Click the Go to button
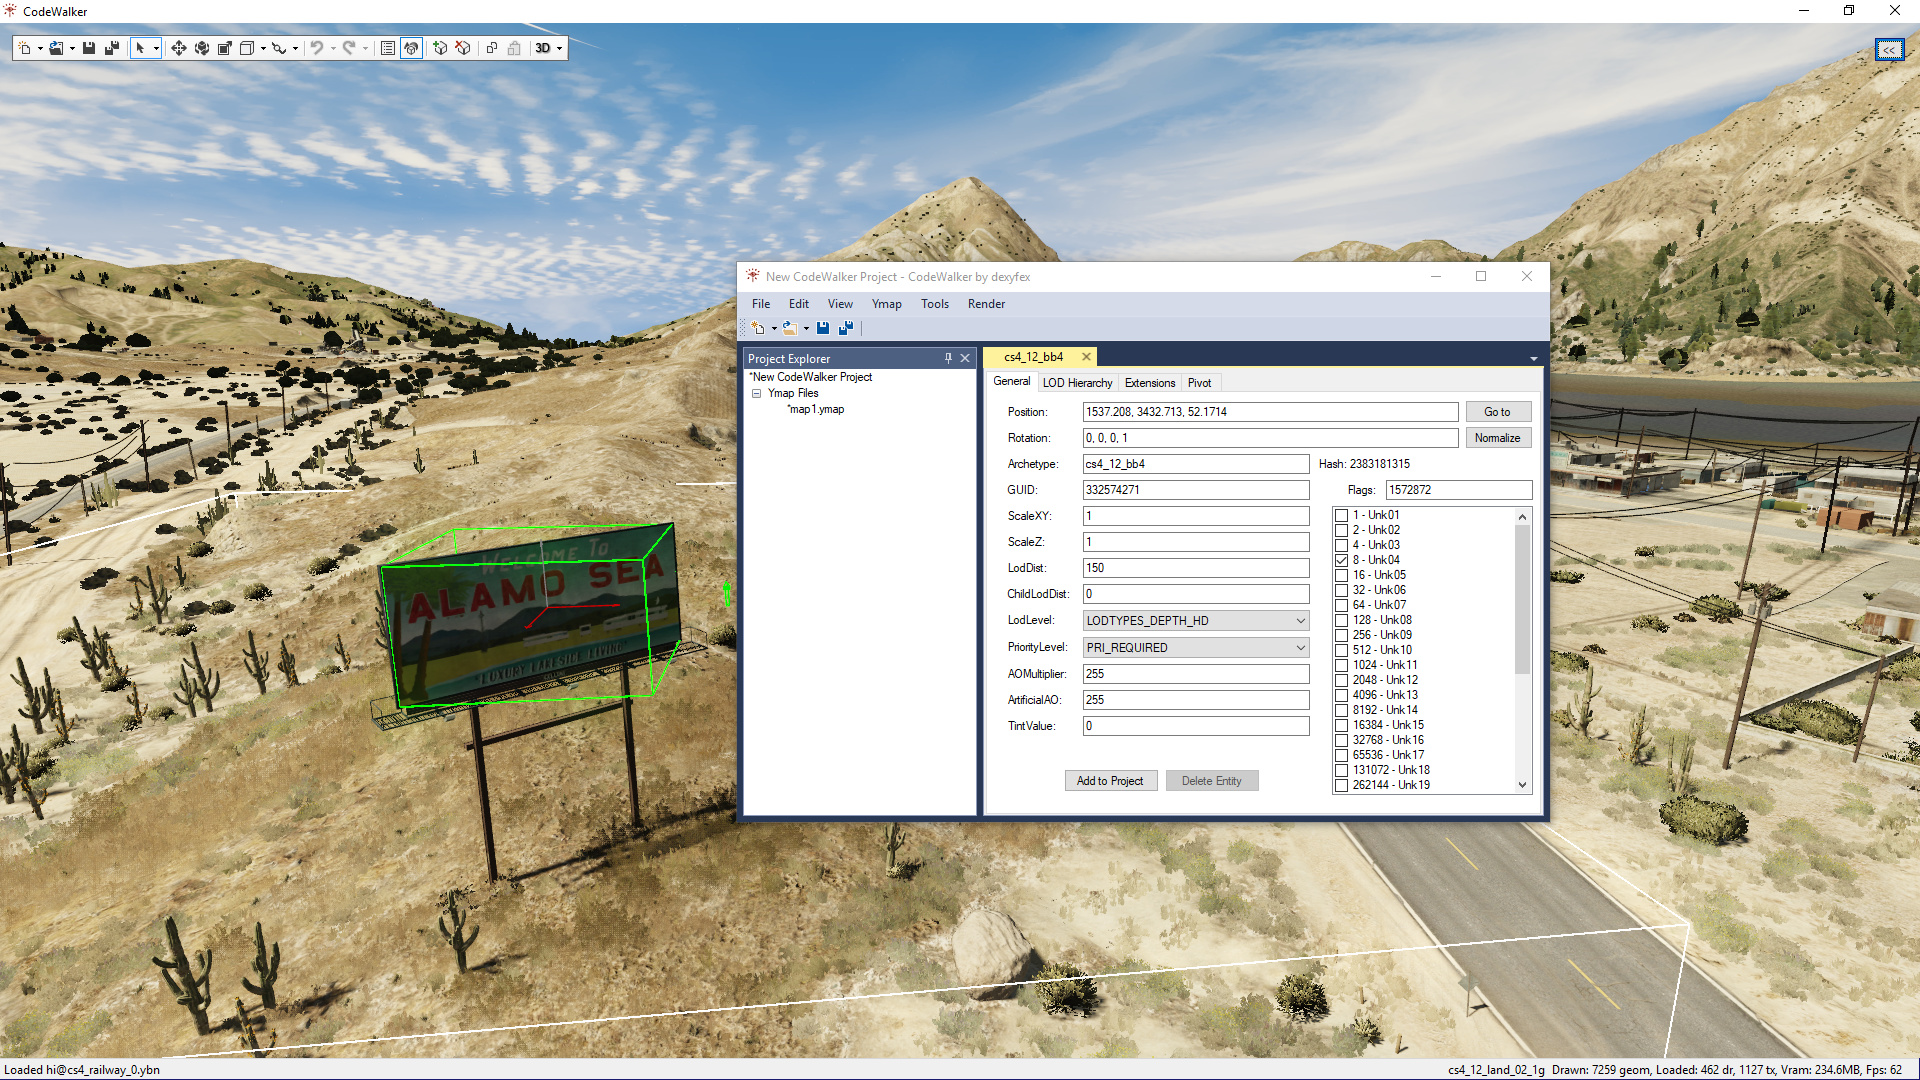Image resolution: width=1920 pixels, height=1080 pixels. [x=1497, y=412]
